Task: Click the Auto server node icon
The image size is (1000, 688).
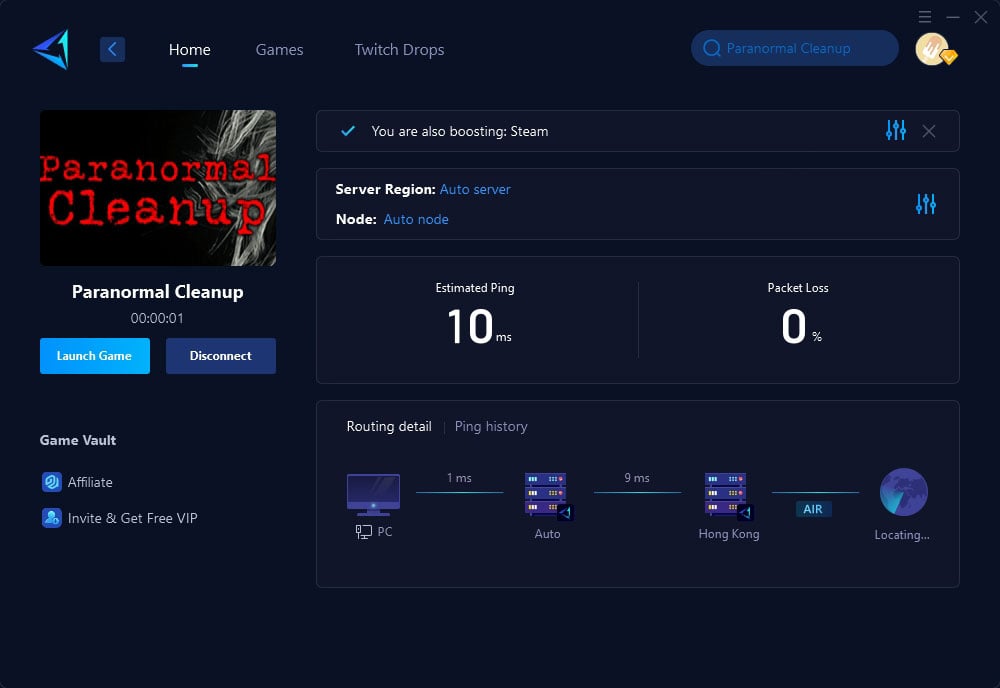Action: tap(547, 495)
